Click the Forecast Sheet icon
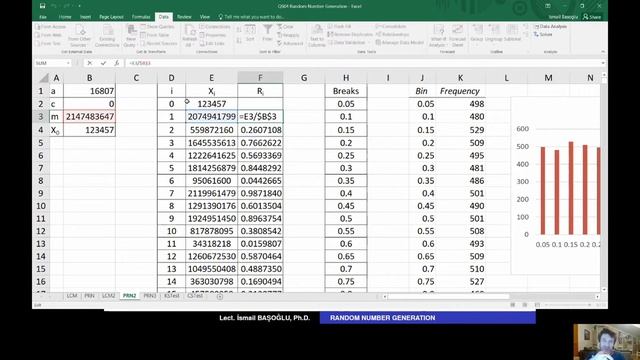Viewport: 640px width, 360px height. pos(458,36)
